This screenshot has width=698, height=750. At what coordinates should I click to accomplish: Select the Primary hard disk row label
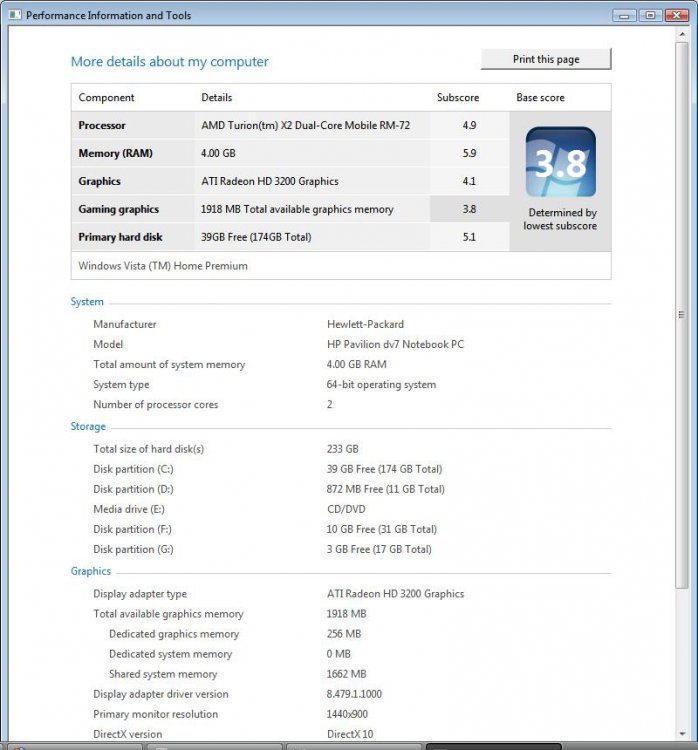tap(120, 238)
